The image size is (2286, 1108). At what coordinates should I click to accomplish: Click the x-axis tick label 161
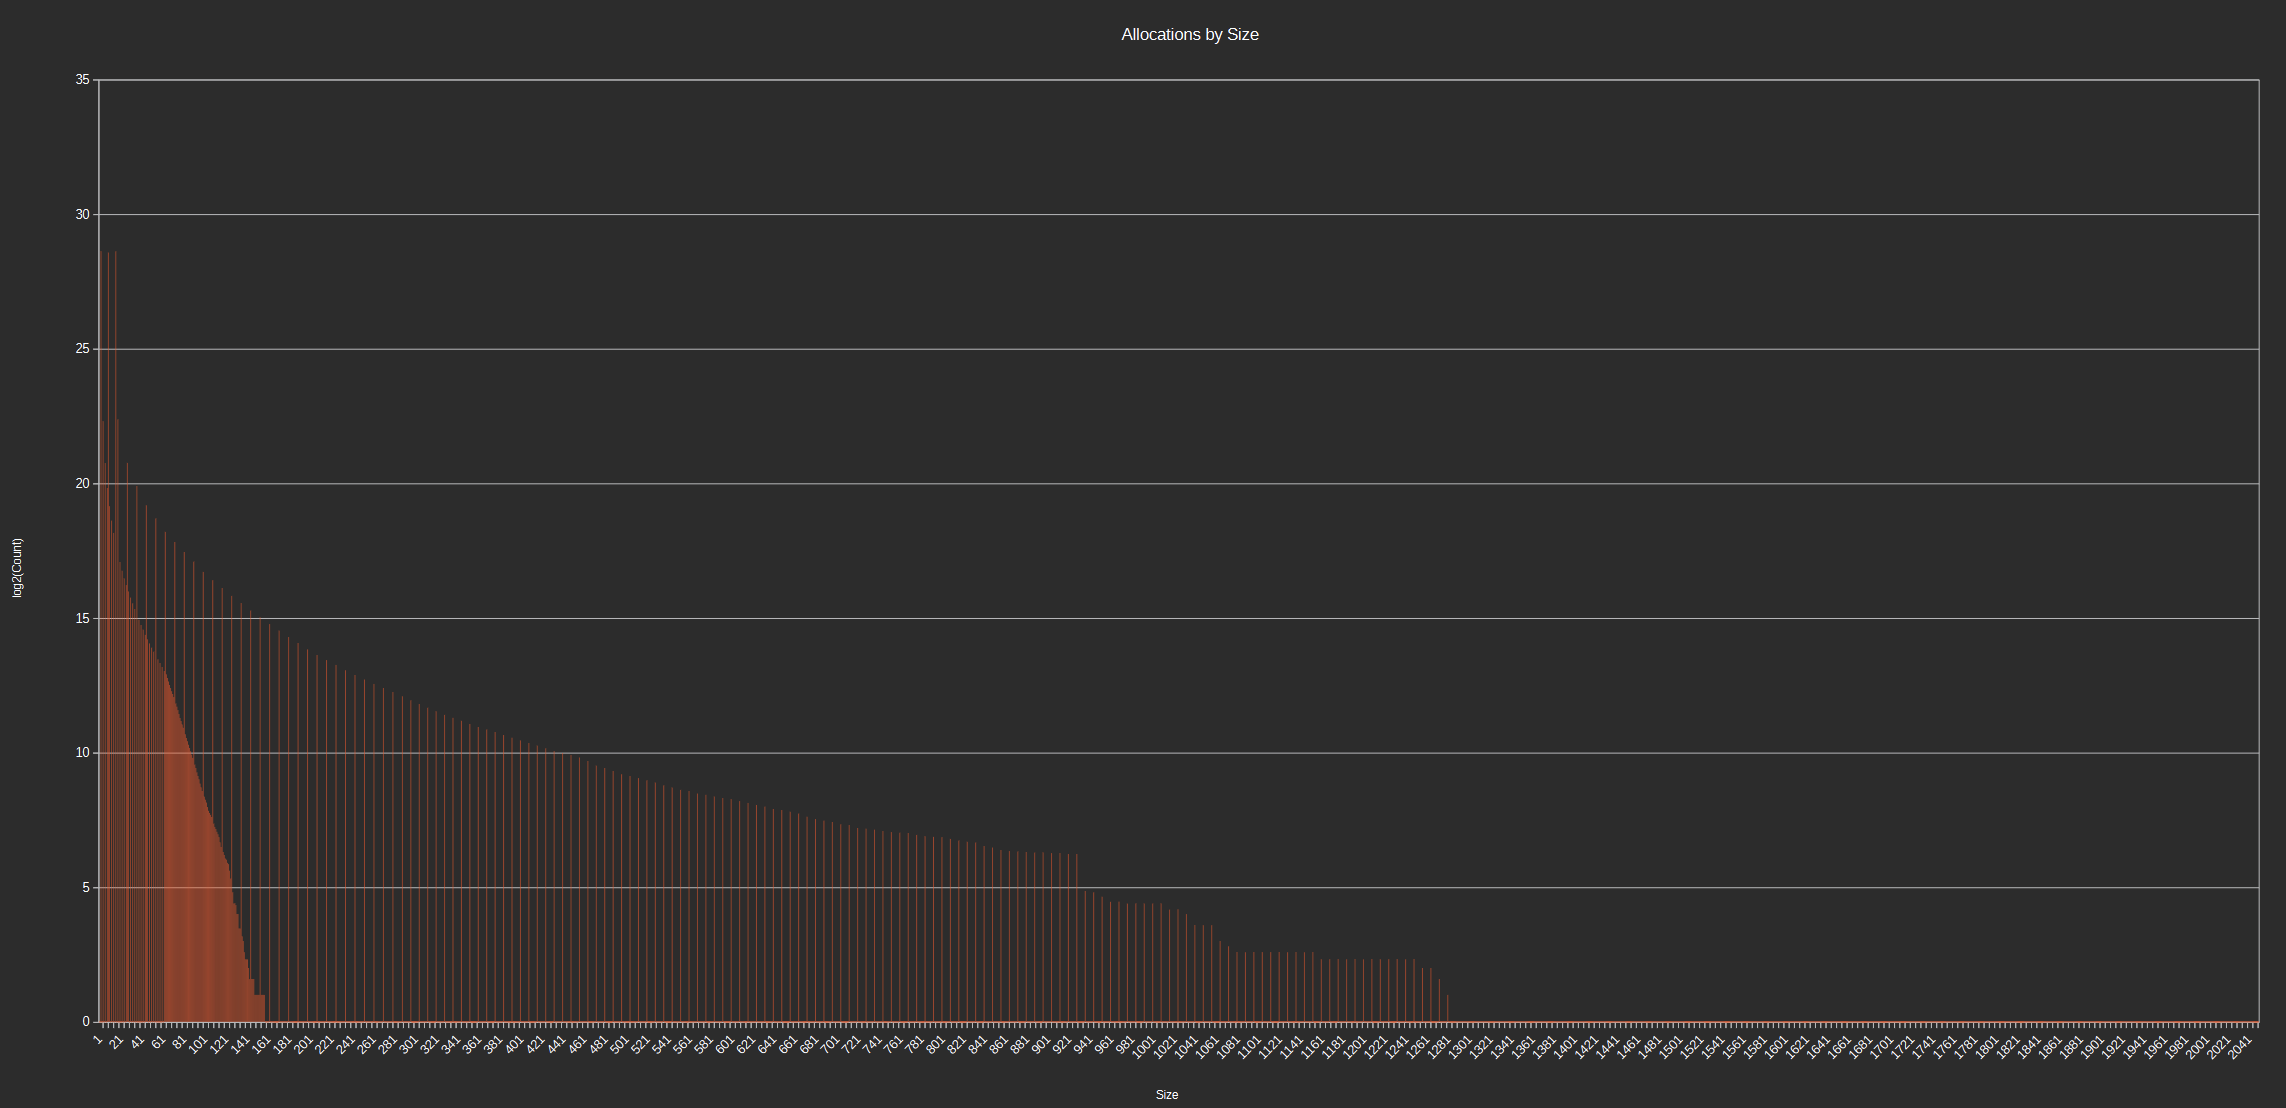[262, 1045]
